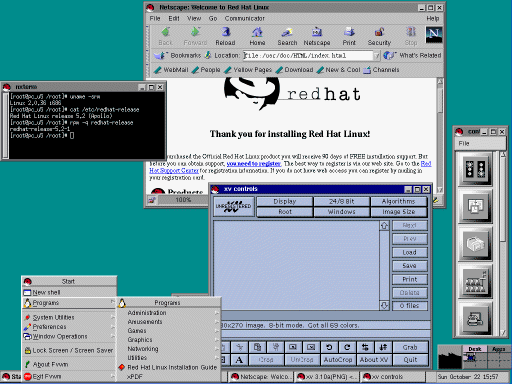
Task: Open the runlevel traffic-lights icon in control panel
Action: point(475,169)
